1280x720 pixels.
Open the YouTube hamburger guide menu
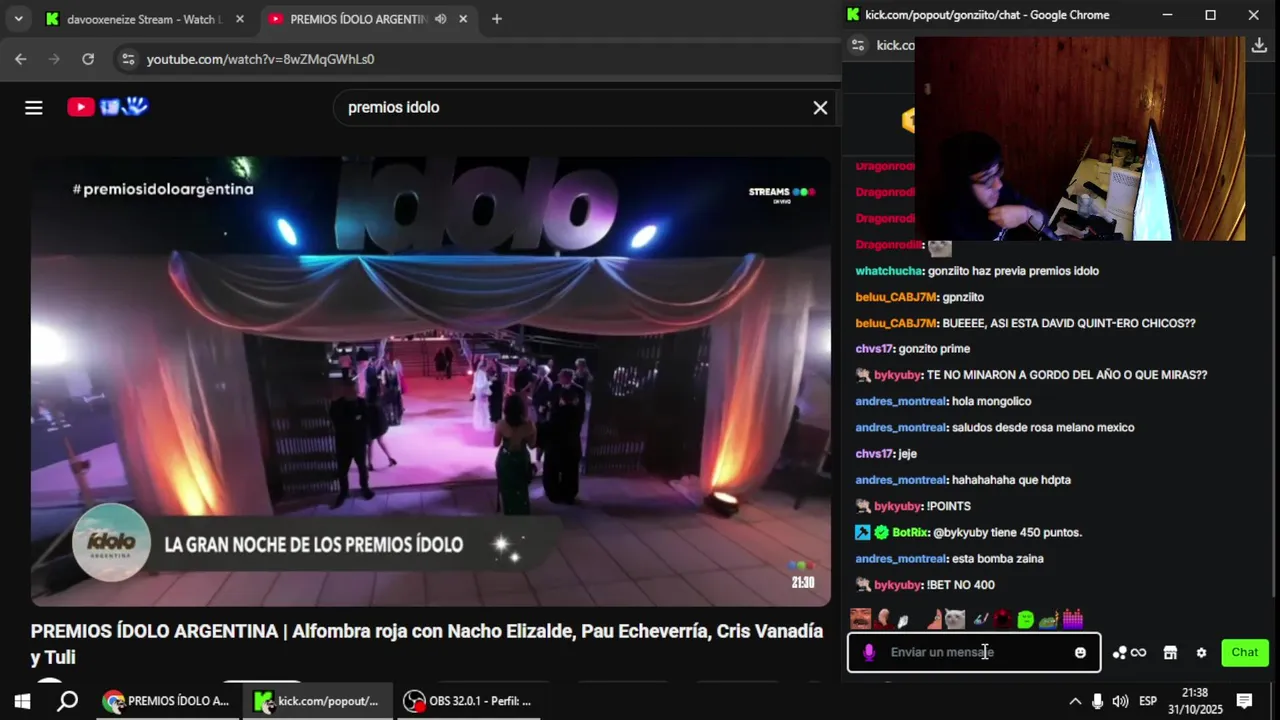click(34, 107)
